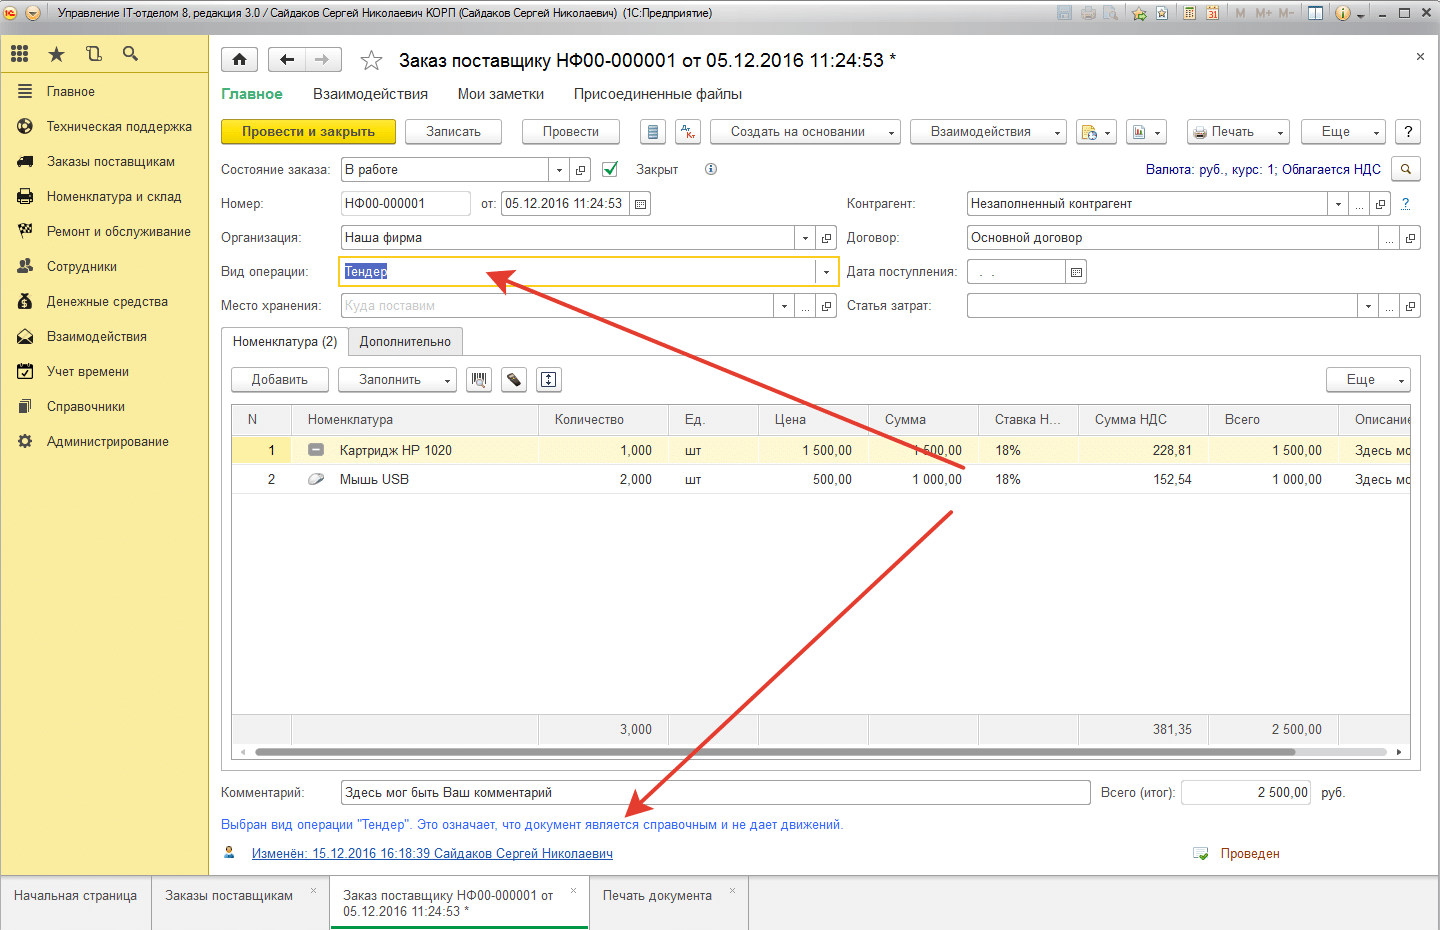Toggle the Закрыт checkbox
The image size is (1440, 930).
pos(610,170)
